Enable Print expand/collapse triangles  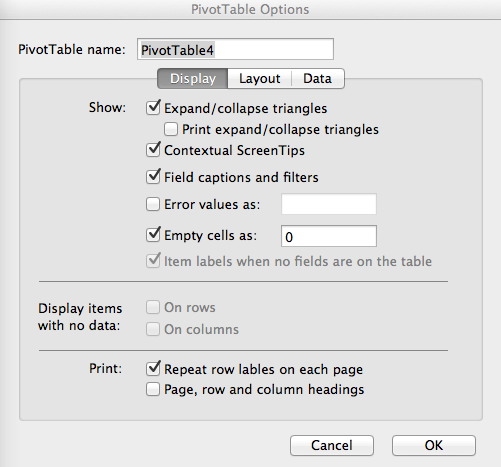tap(171, 129)
